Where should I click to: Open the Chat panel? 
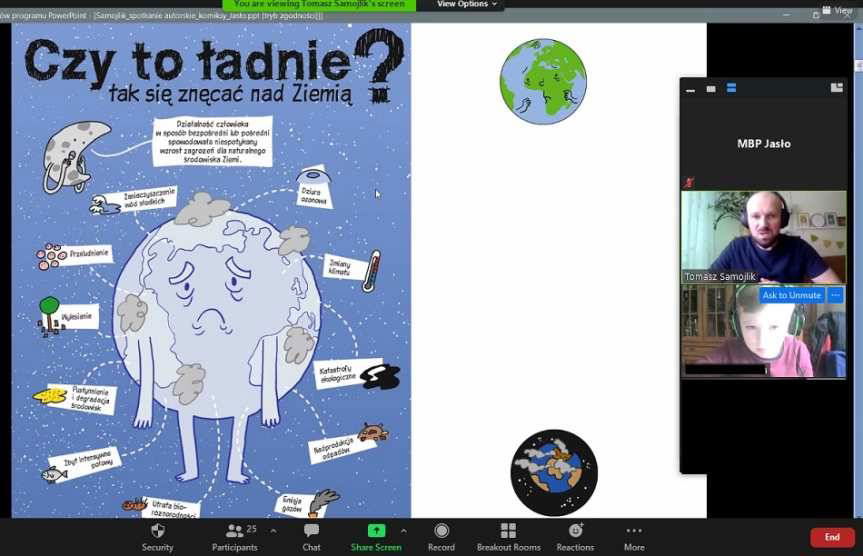point(311,535)
